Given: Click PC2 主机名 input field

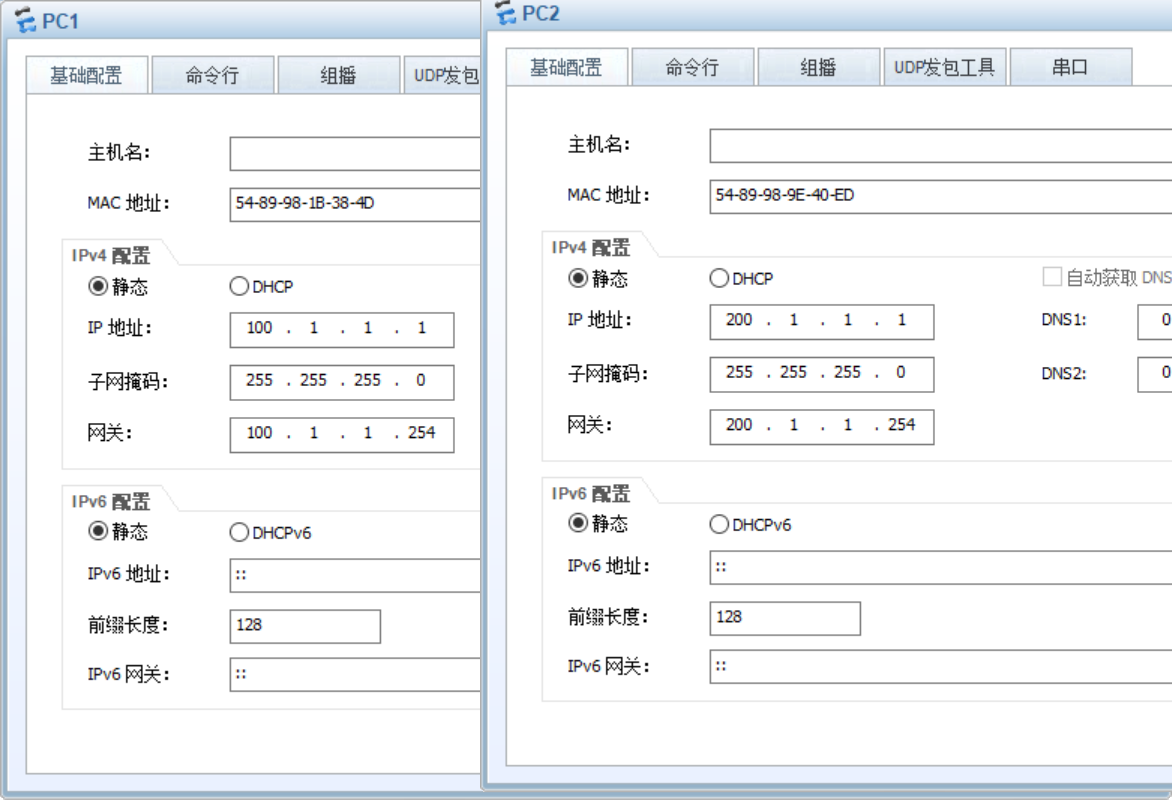Looking at the screenshot, I should (940, 146).
